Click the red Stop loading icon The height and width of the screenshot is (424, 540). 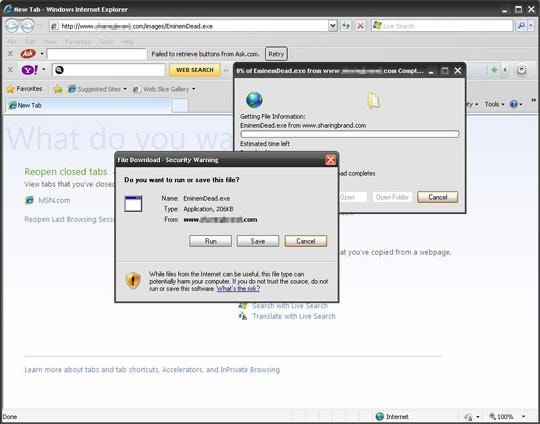click(x=360, y=26)
